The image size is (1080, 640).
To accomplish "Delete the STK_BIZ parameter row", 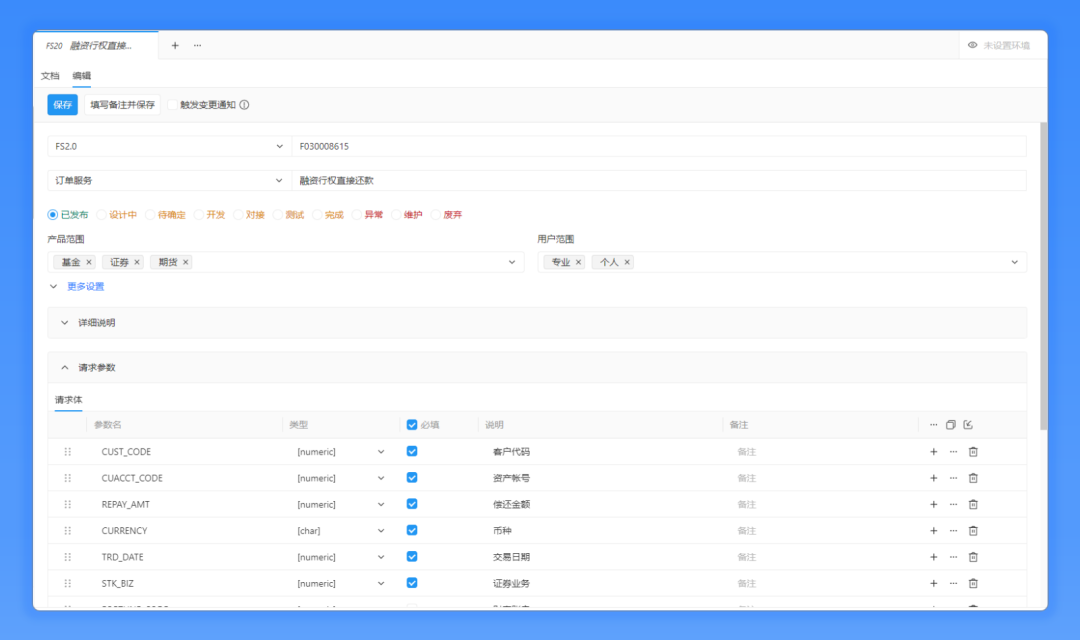I will [973, 584].
